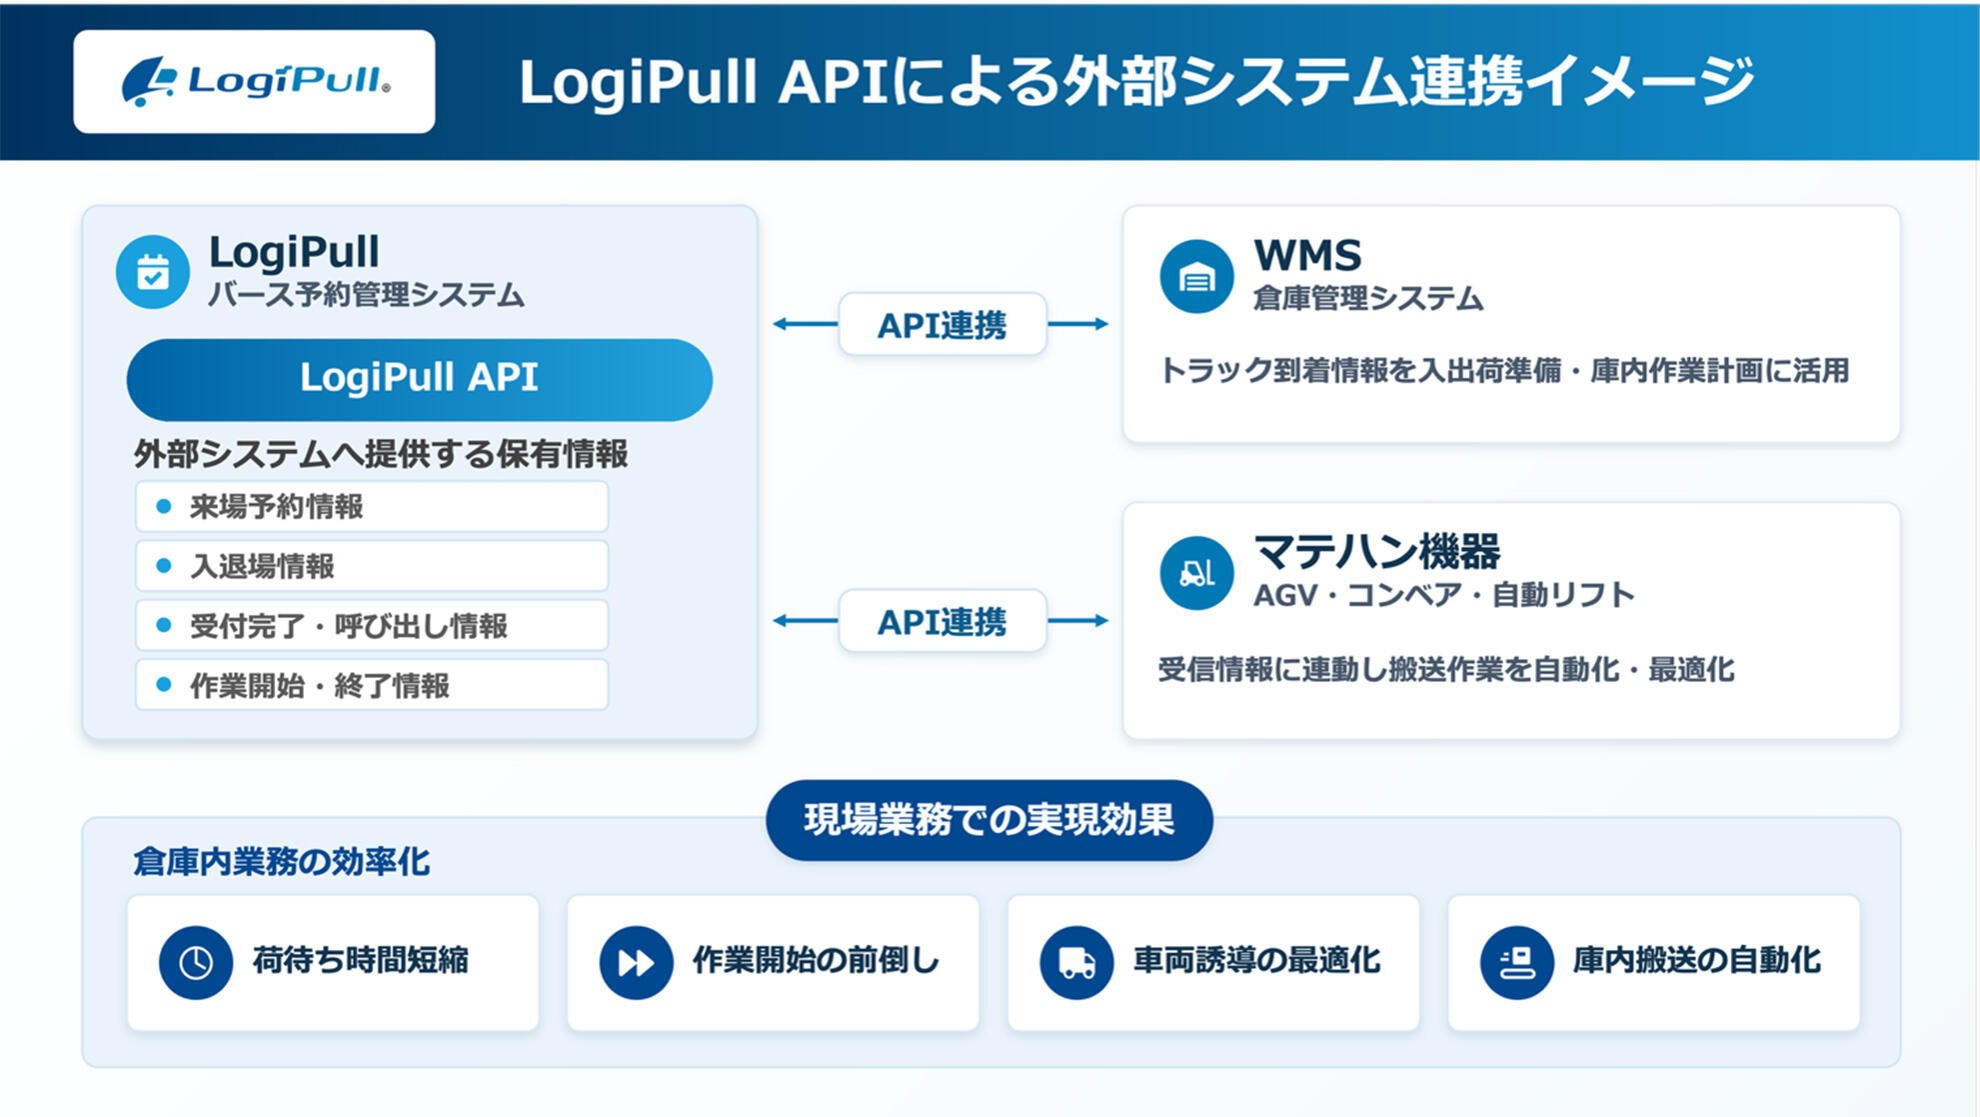Image resolution: width=1980 pixels, height=1117 pixels.
Task: Click the 受信情報に連動し搬送作業 description text
Action: click(x=1446, y=669)
